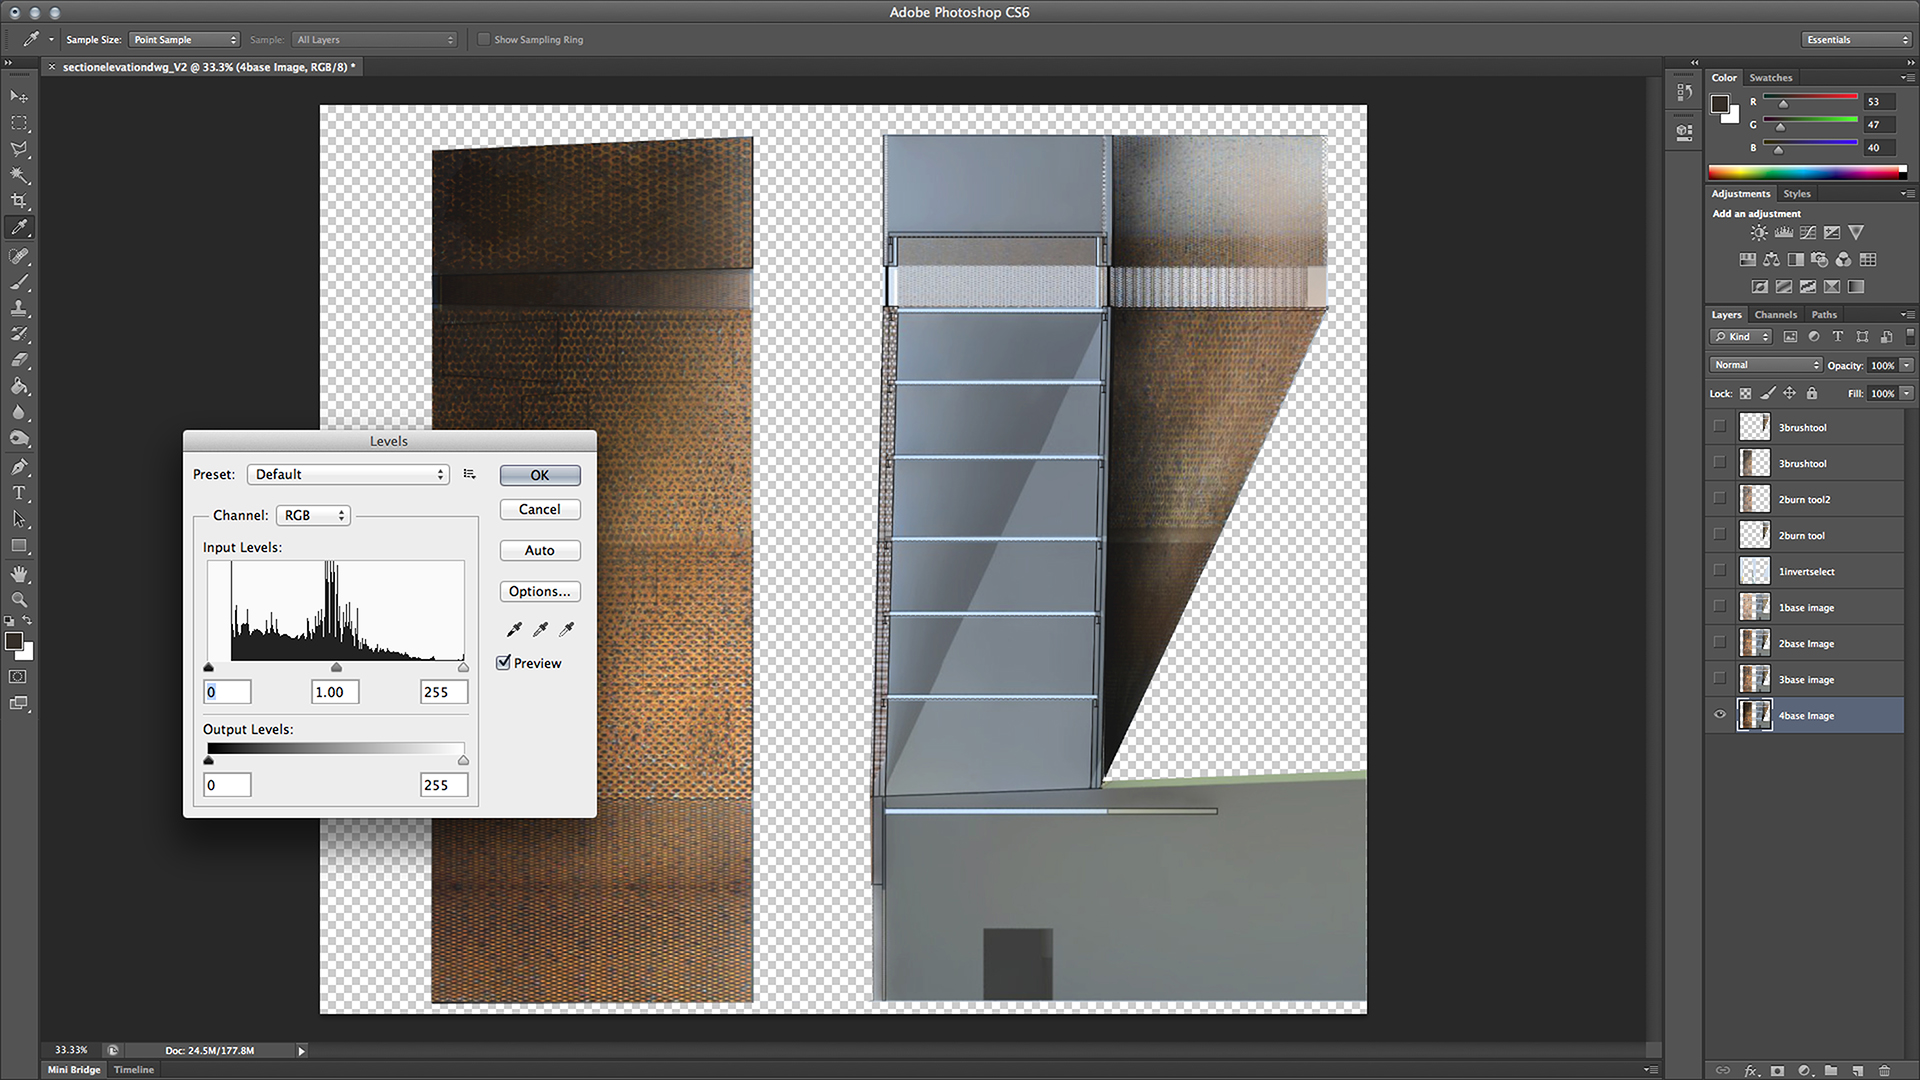This screenshot has width=1920, height=1080.
Task: Select the 2burn tool2 layer
Action: tap(1804, 499)
